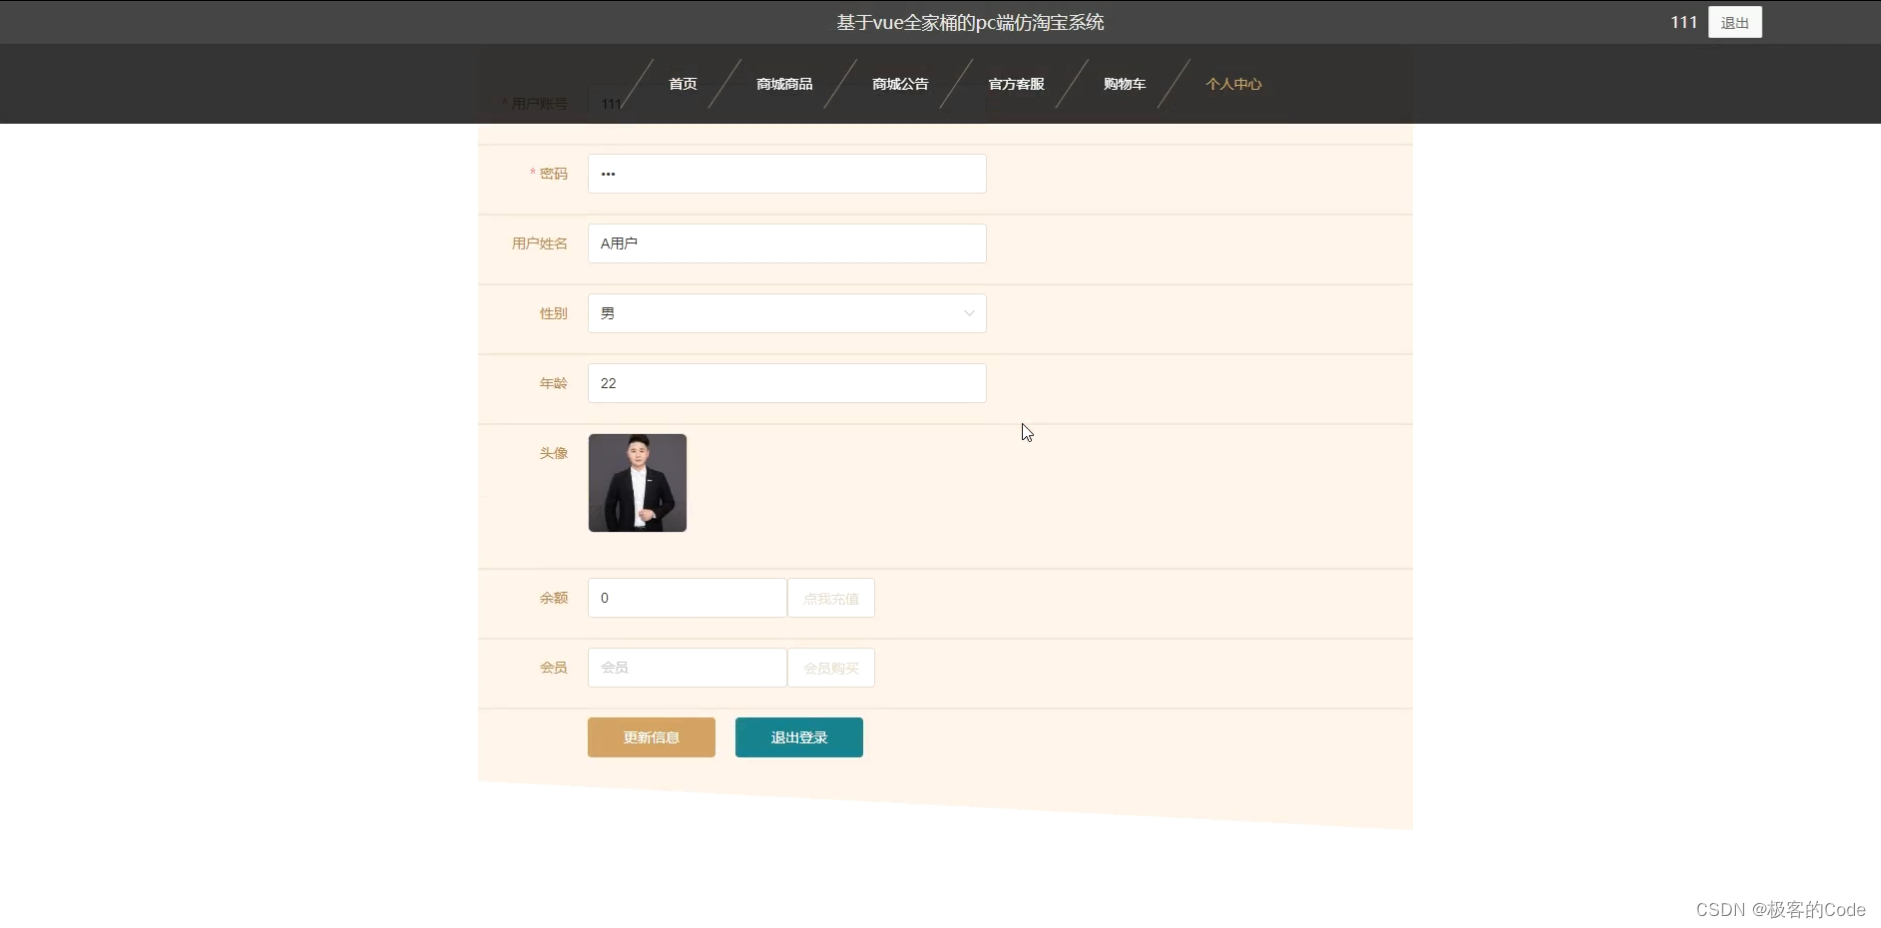This screenshot has width=1881, height=928.
Task: Focus the 年龄 field showing 22
Action: pyautogui.click(x=787, y=383)
